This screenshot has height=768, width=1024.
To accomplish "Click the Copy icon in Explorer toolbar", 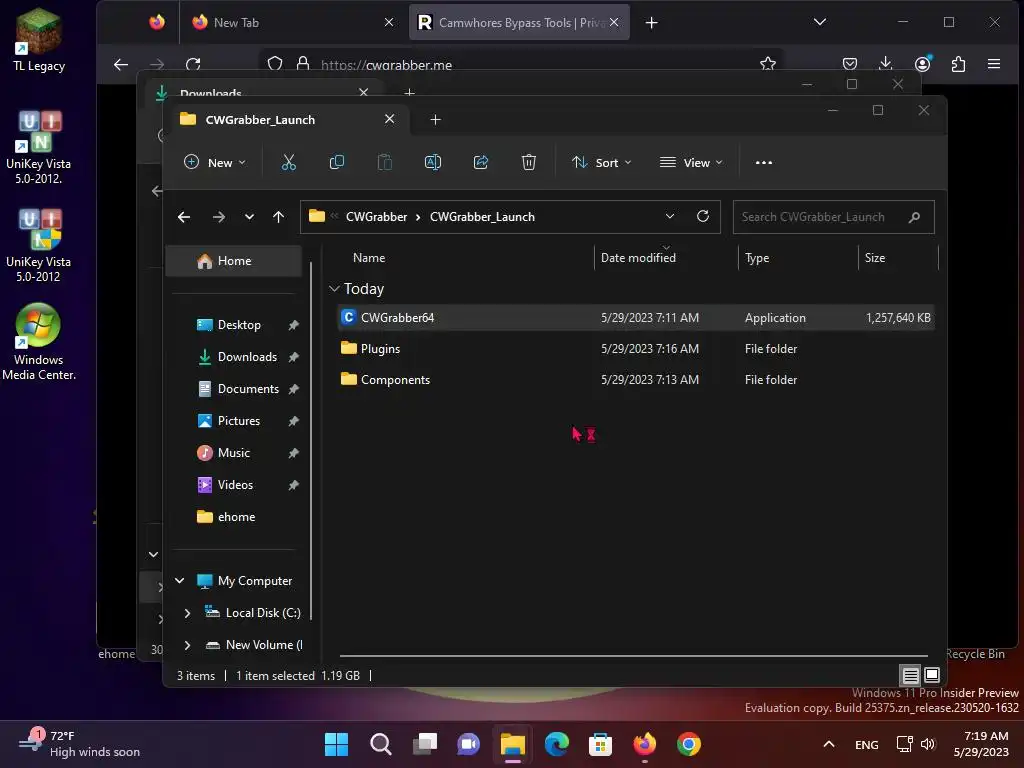I will pos(337,163).
